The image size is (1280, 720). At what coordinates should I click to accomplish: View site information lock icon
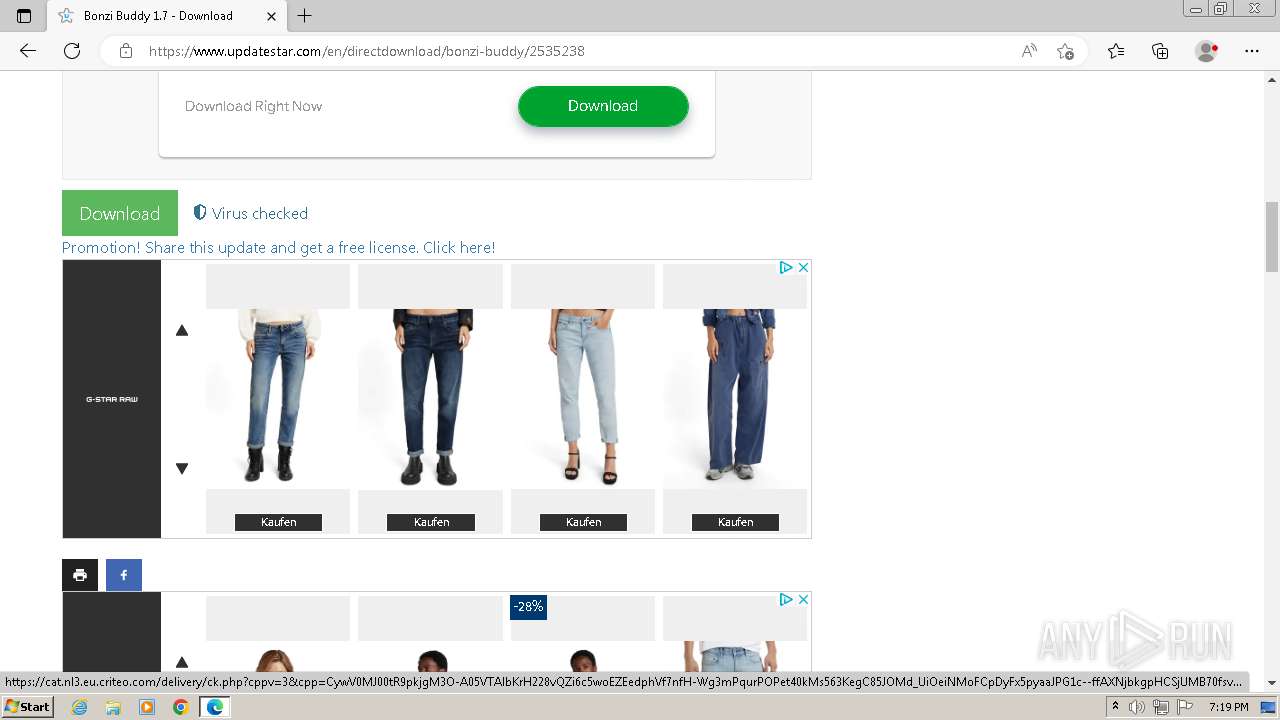tap(126, 51)
